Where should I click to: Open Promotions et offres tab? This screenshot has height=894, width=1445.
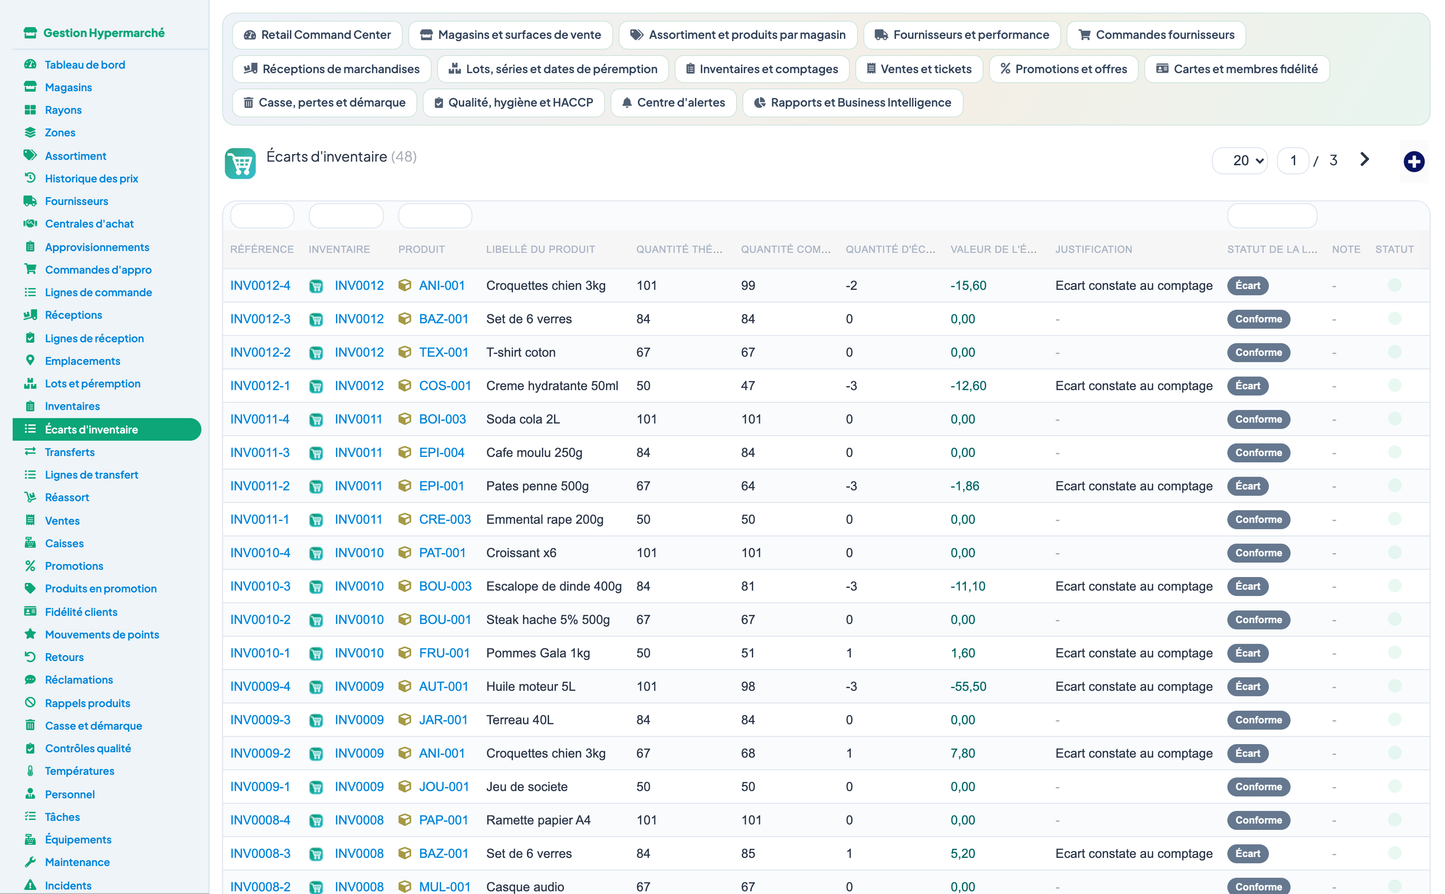coord(1063,69)
